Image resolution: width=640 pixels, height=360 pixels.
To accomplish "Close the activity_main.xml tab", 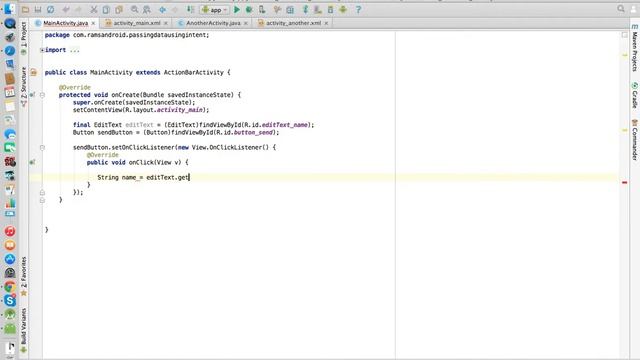I will click(x=166, y=23).
